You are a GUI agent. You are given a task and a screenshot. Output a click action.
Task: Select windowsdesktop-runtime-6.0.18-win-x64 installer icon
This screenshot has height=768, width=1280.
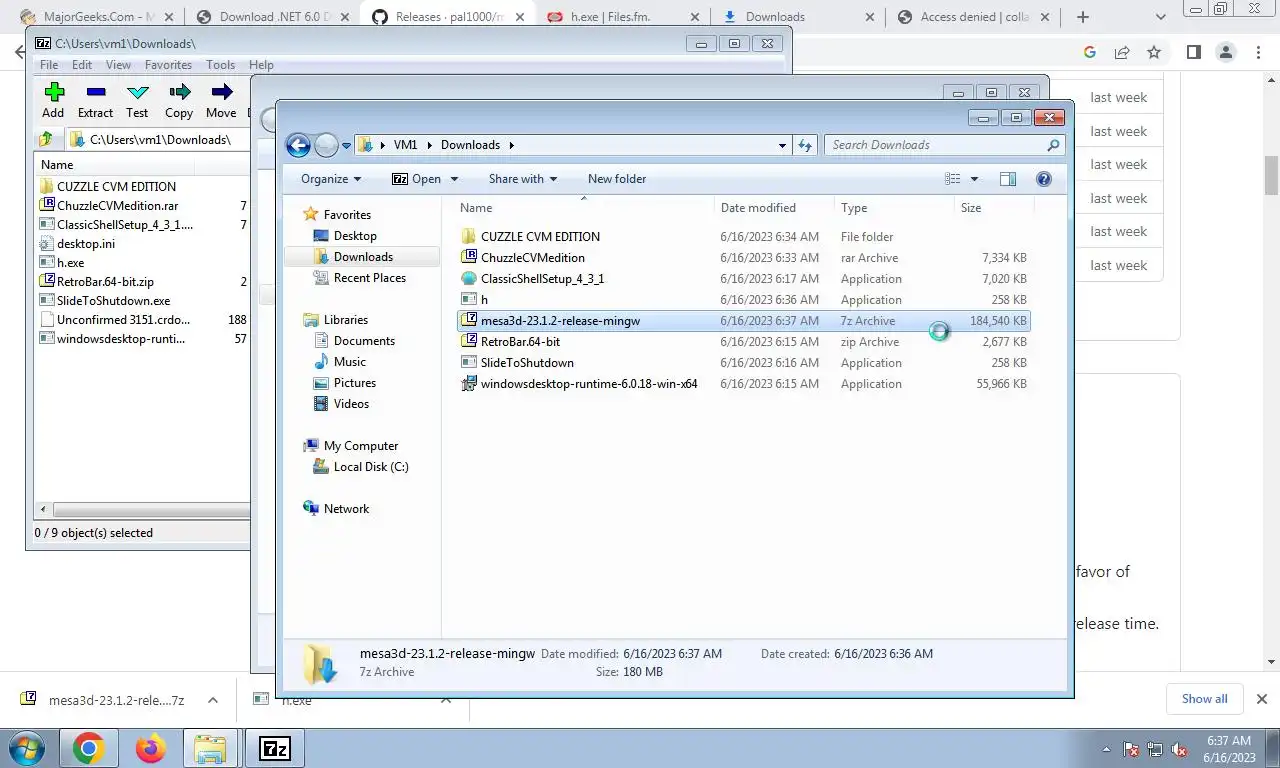click(x=468, y=383)
